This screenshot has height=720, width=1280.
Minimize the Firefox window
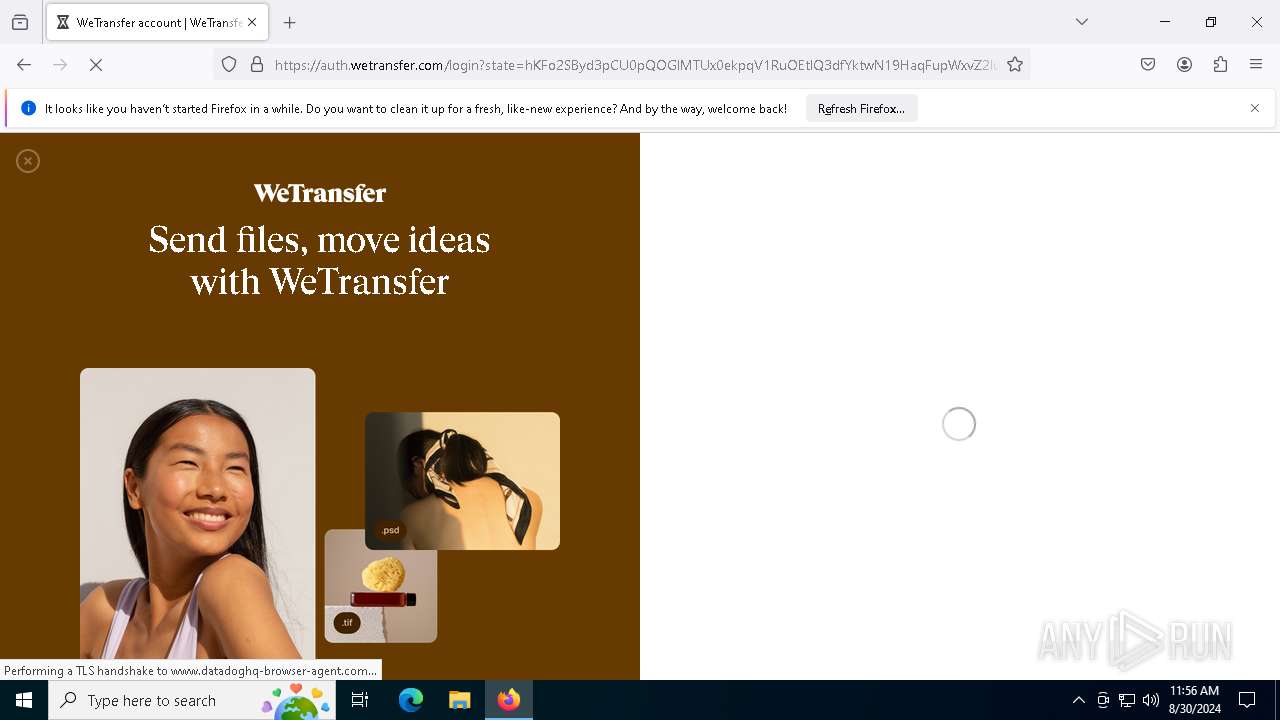(x=1165, y=22)
